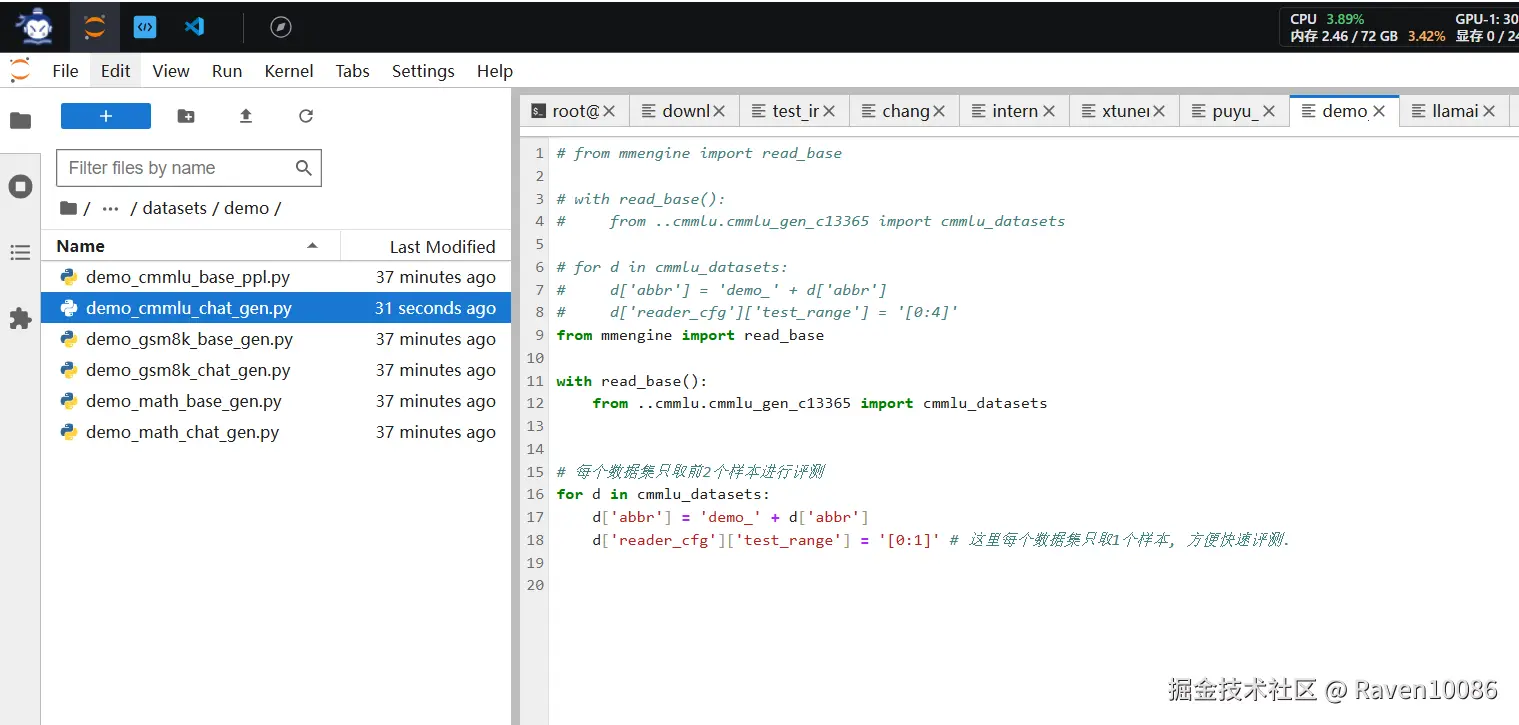This screenshot has width=1519, height=725.
Task: Open the Tabs menu
Action: click(x=352, y=71)
